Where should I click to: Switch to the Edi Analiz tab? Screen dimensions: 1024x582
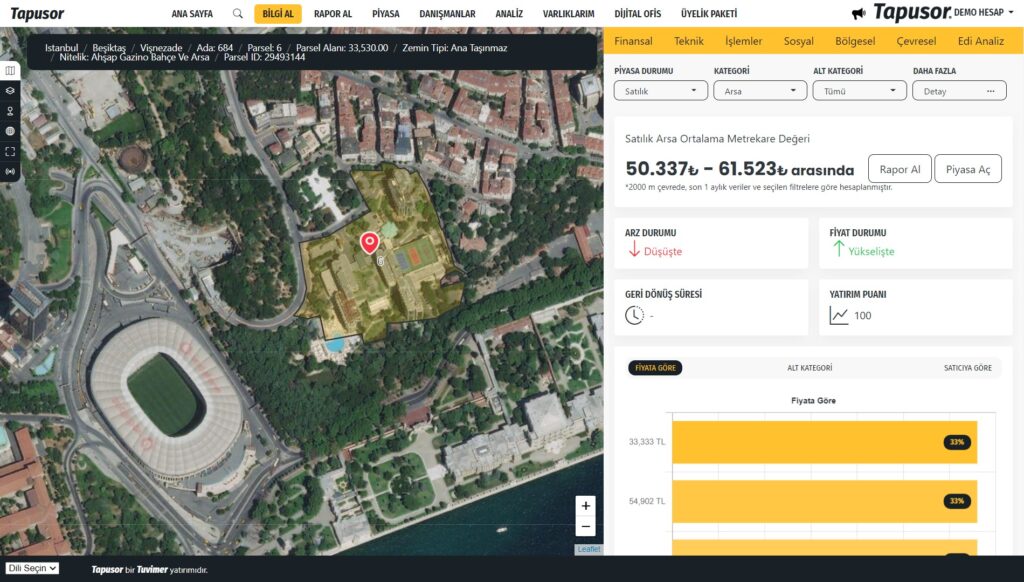[x=981, y=41]
